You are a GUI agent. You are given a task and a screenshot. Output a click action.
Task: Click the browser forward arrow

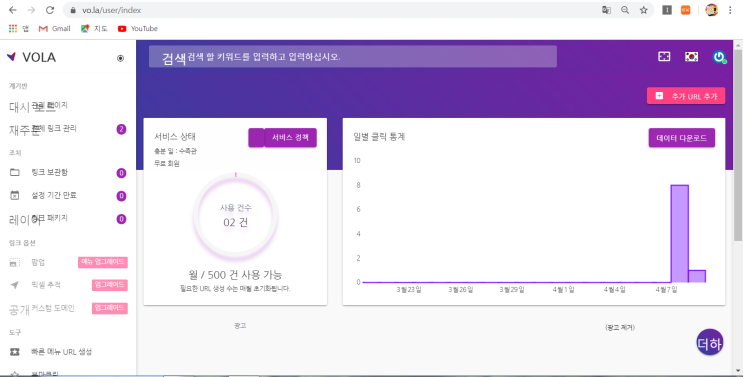[31, 10]
